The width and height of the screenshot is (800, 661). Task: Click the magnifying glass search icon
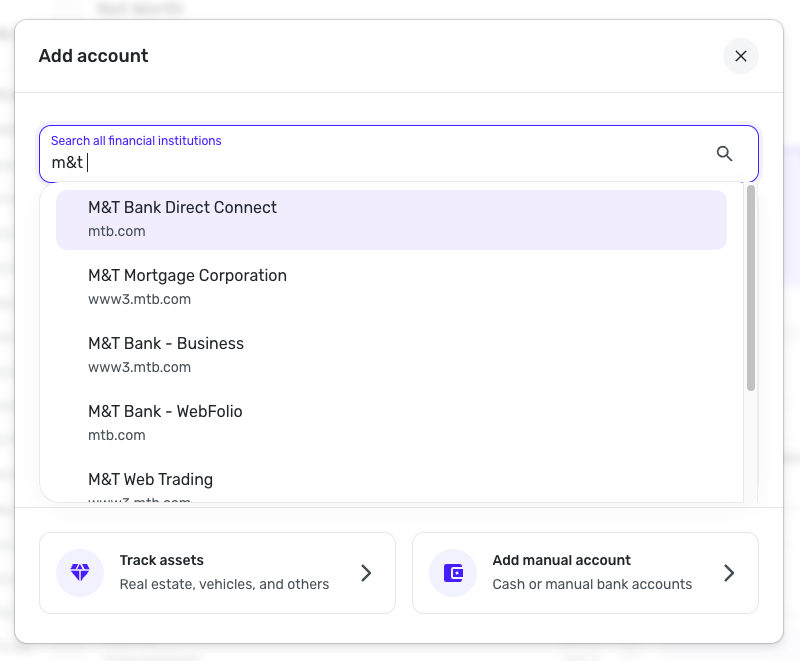pyautogui.click(x=725, y=153)
